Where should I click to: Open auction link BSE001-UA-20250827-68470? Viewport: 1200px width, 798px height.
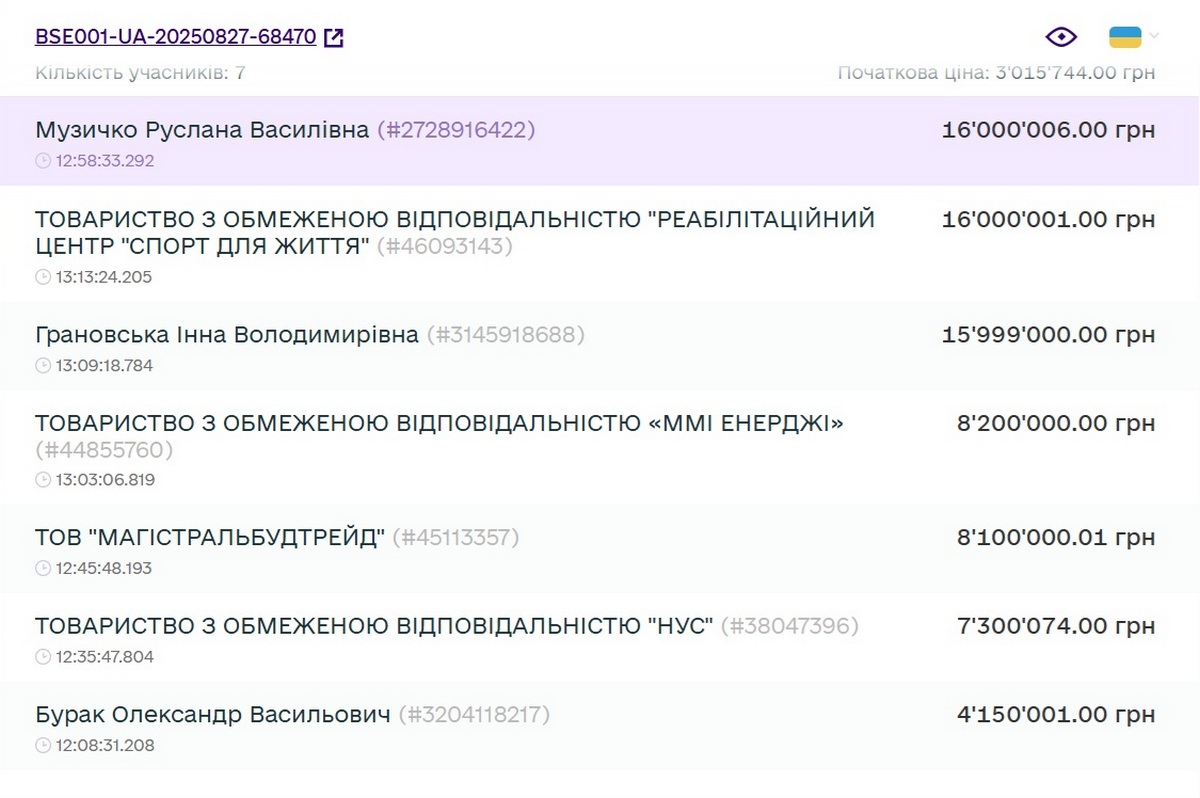(176, 37)
